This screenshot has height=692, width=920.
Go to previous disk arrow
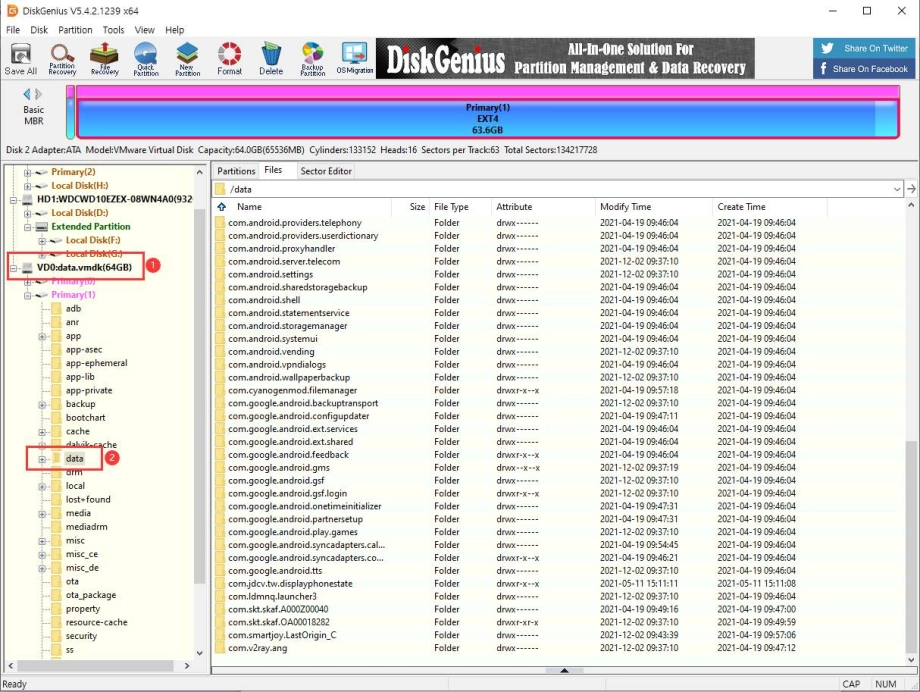(26, 94)
